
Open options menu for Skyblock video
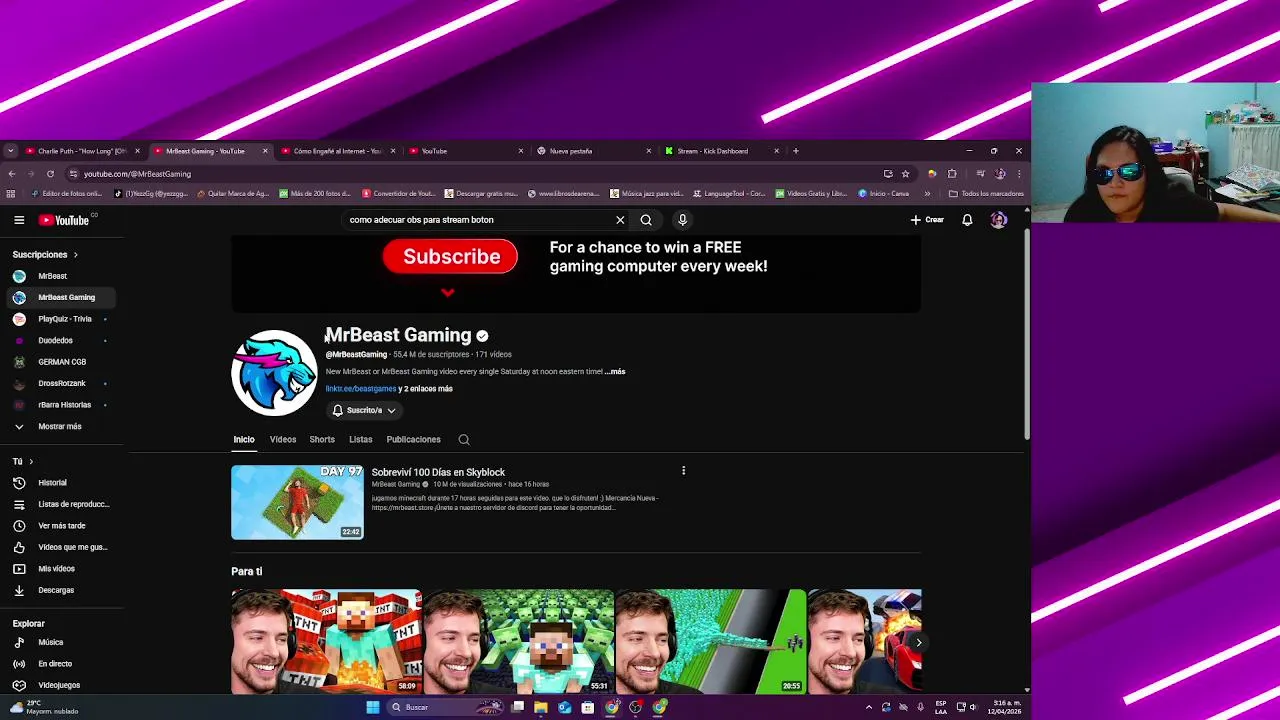coord(683,471)
